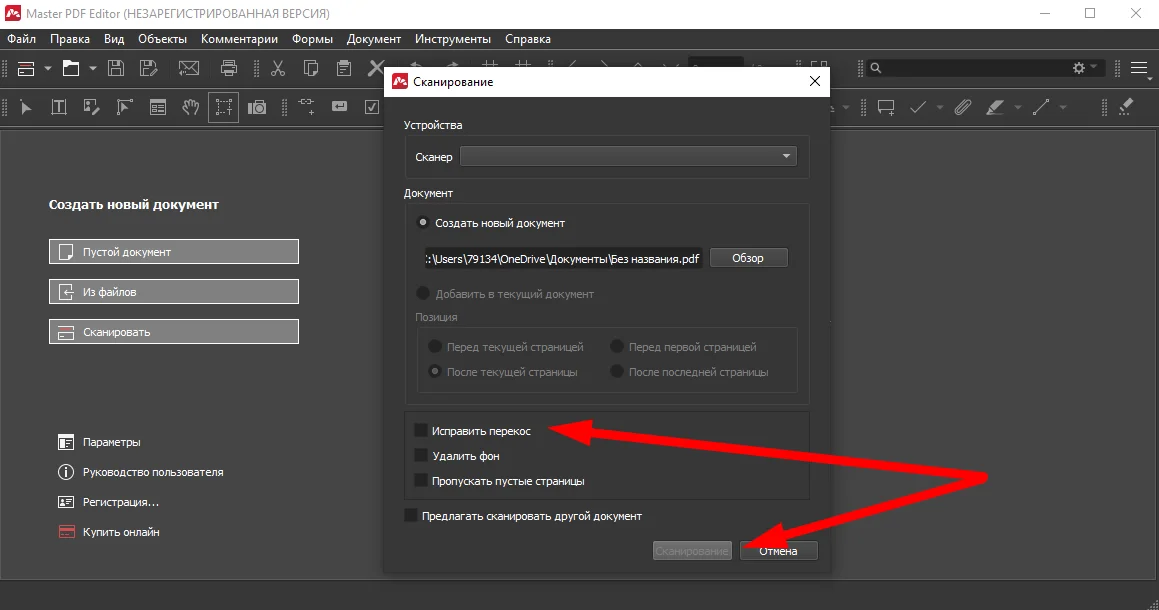Click the paperclip attach file icon
This screenshot has height=610, width=1159.
pos(962,107)
